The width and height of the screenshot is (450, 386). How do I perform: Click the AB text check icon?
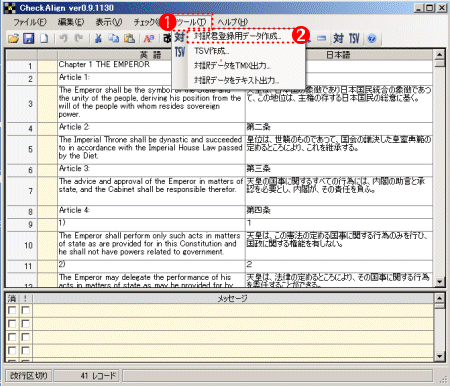tap(149, 39)
